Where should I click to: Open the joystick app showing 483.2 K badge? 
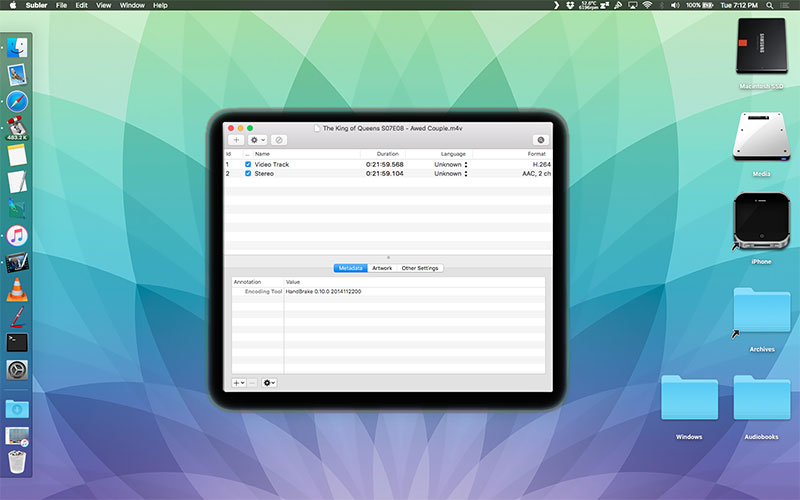17,128
